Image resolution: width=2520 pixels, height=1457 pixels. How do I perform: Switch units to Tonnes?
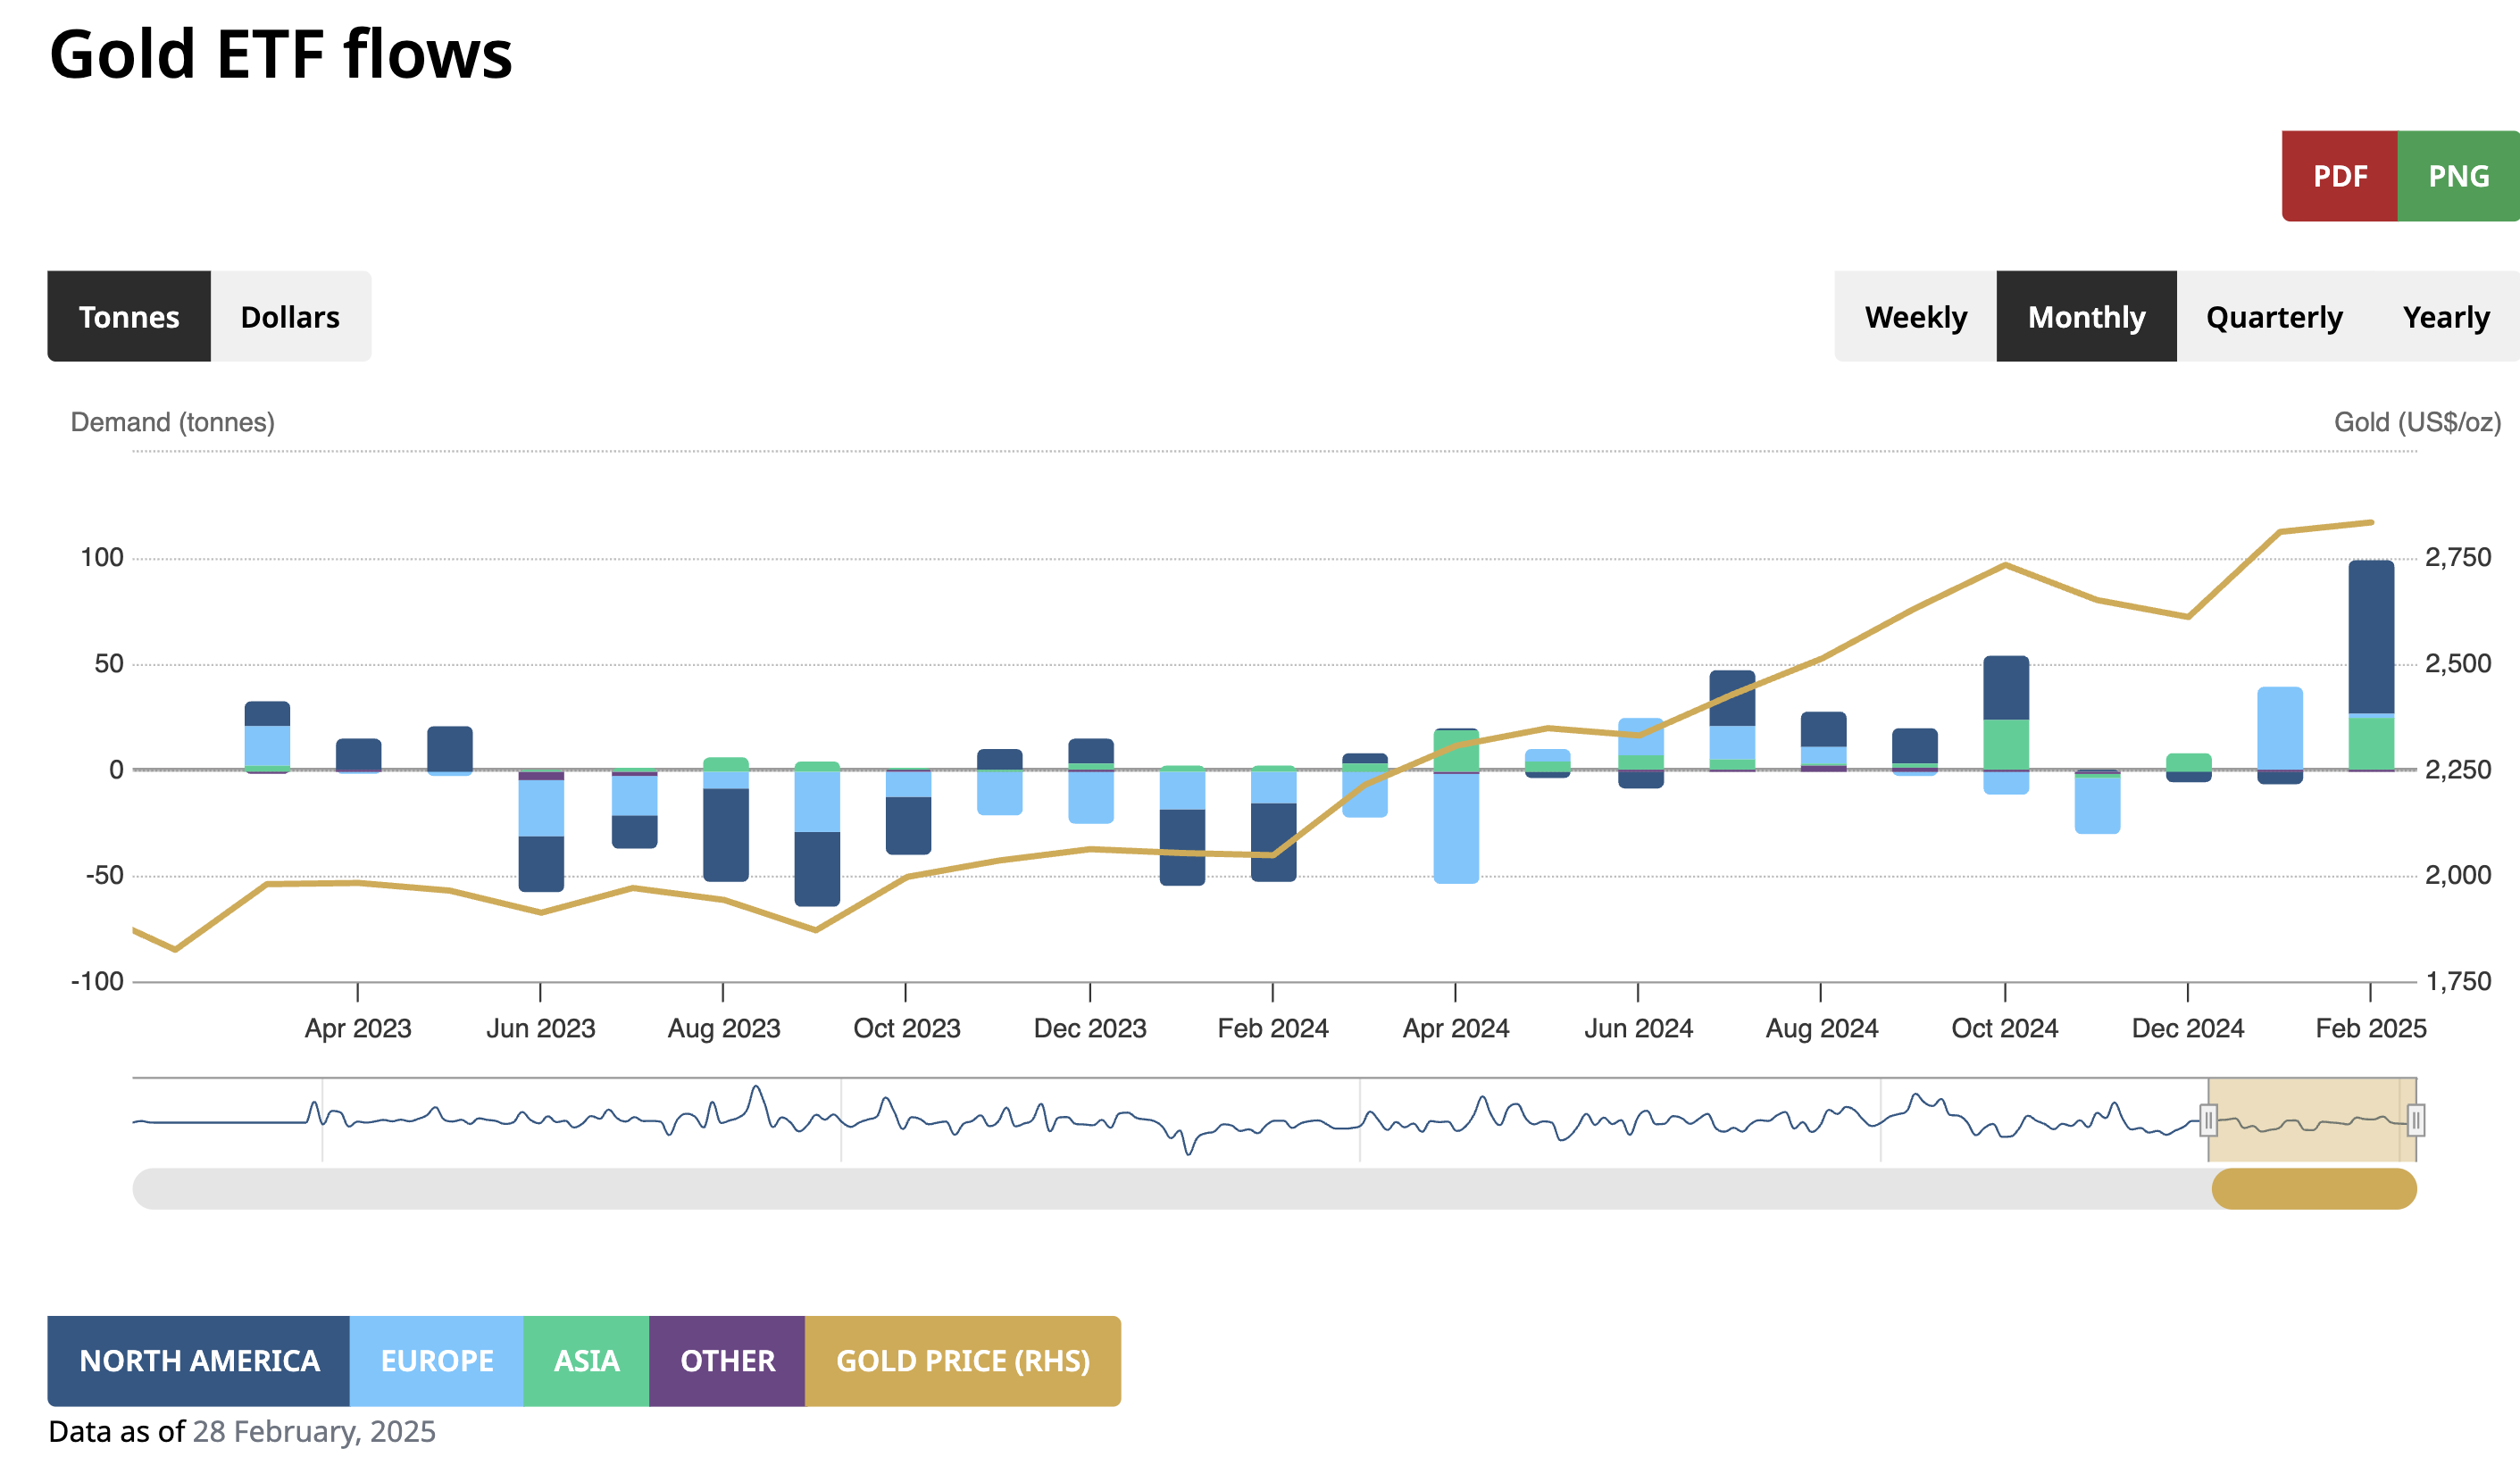click(x=129, y=317)
